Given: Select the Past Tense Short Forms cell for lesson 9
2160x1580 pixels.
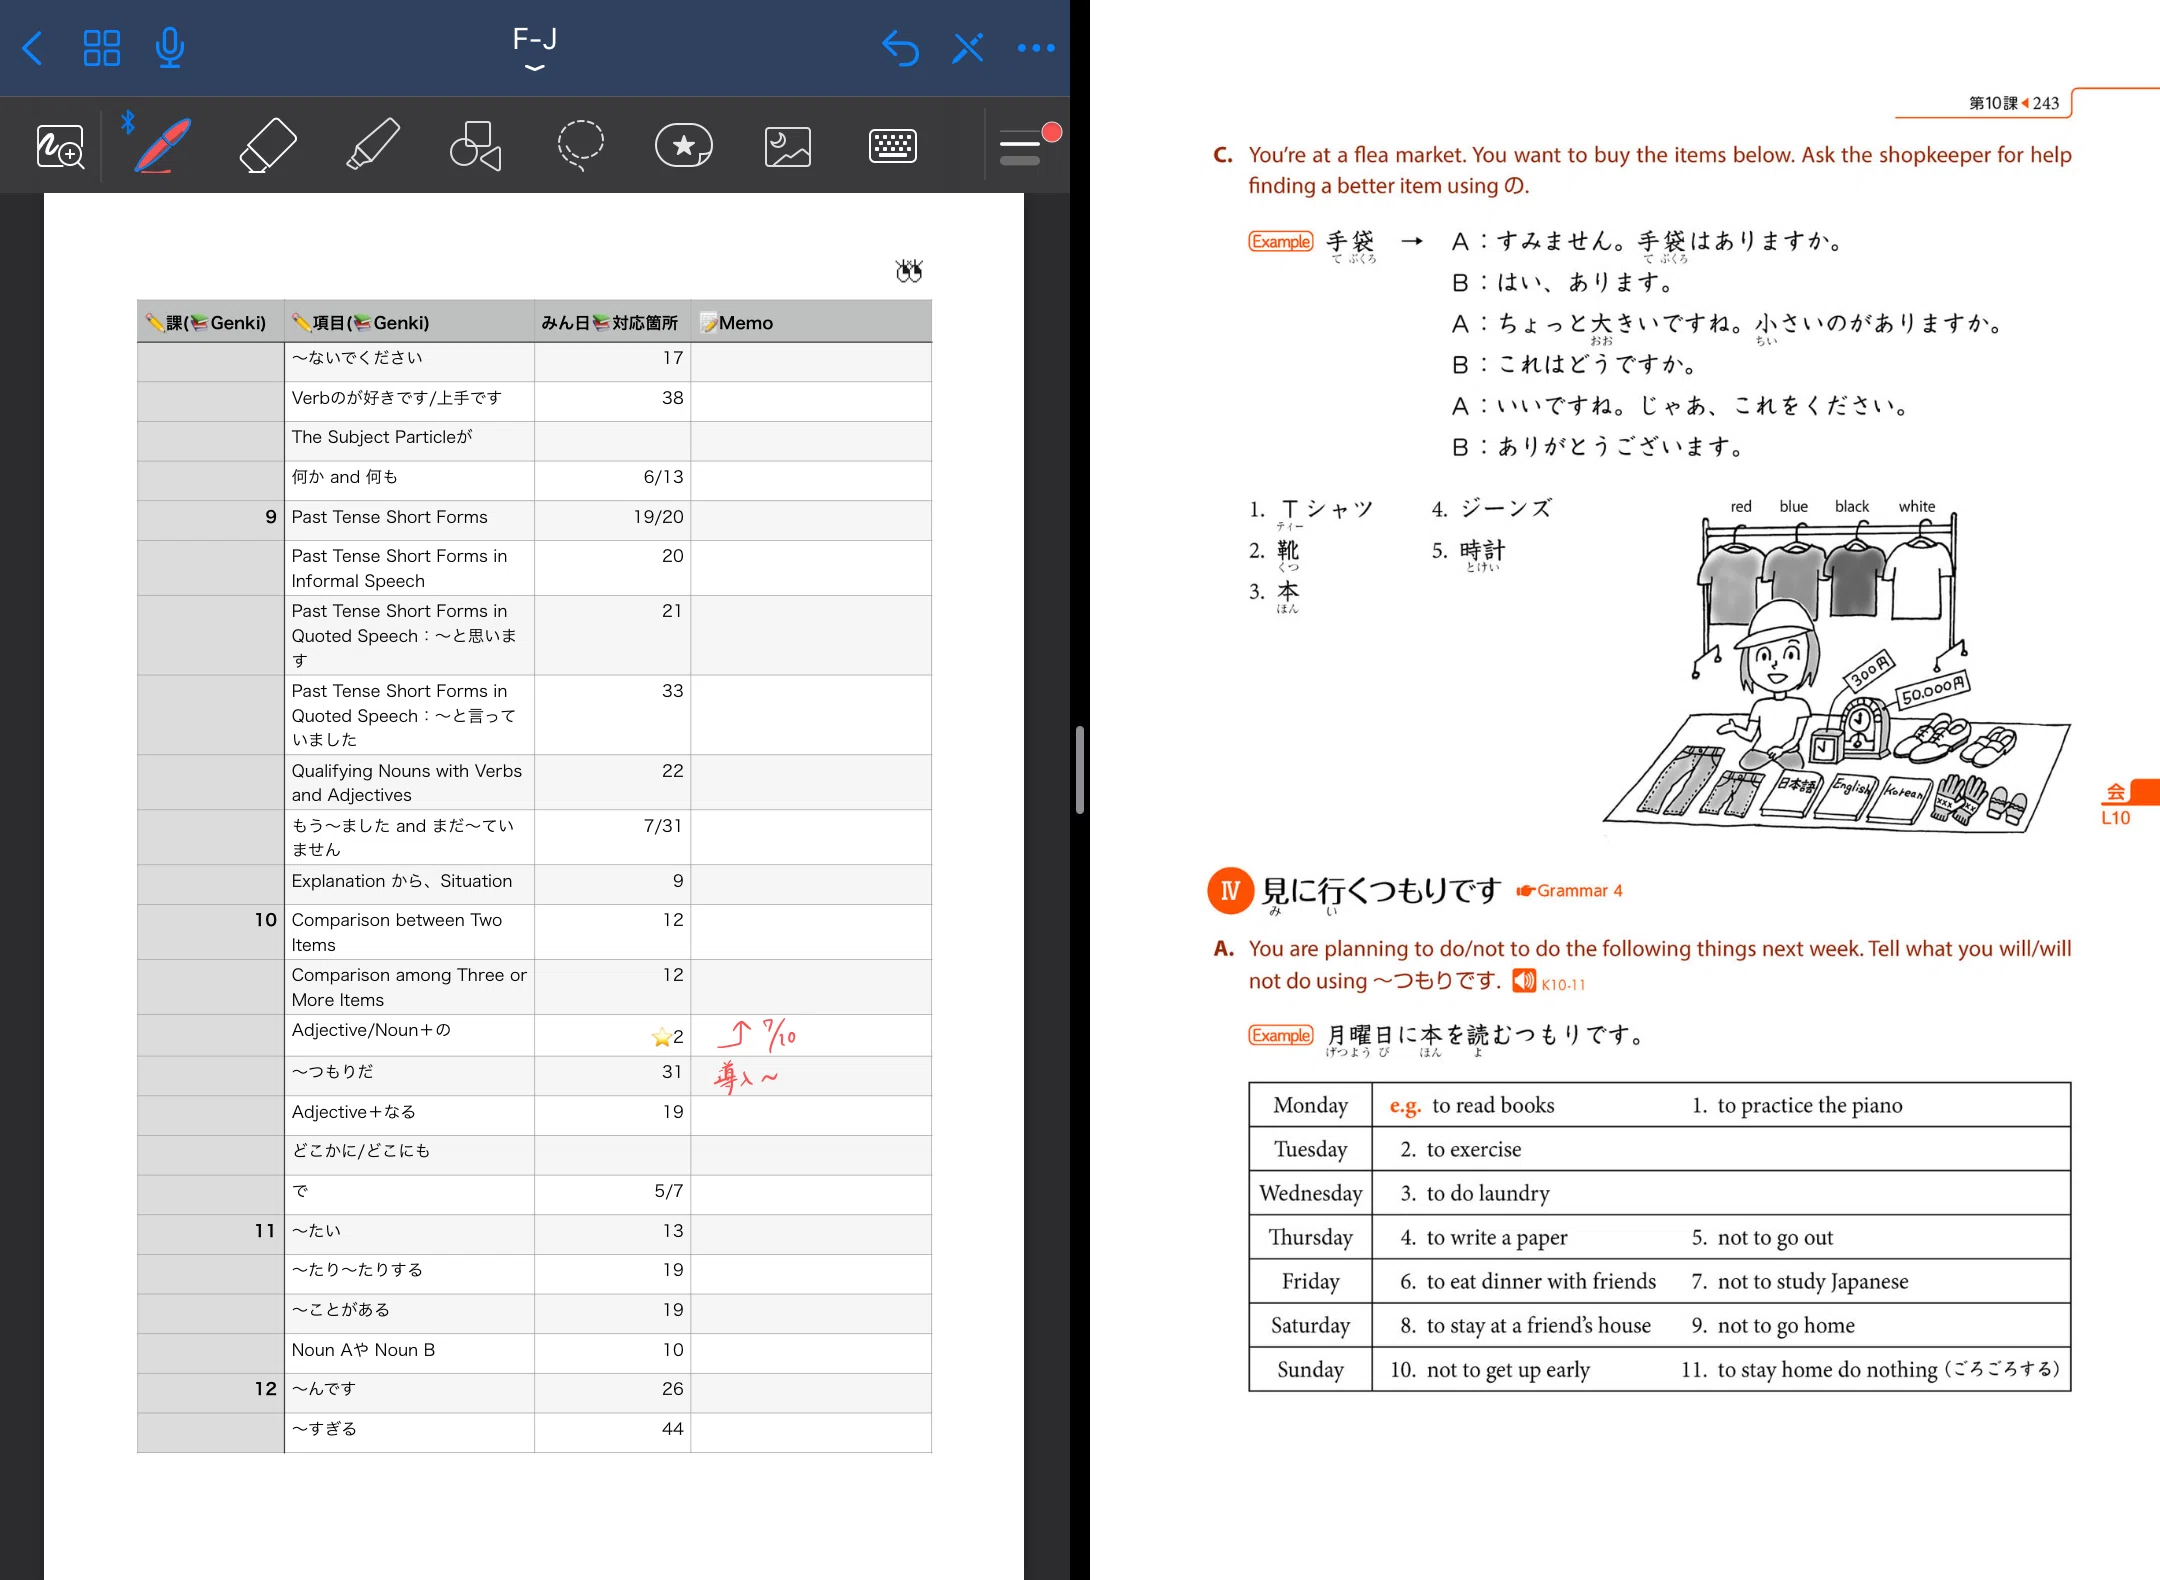Looking at the screenshot, I should point(409,520).
